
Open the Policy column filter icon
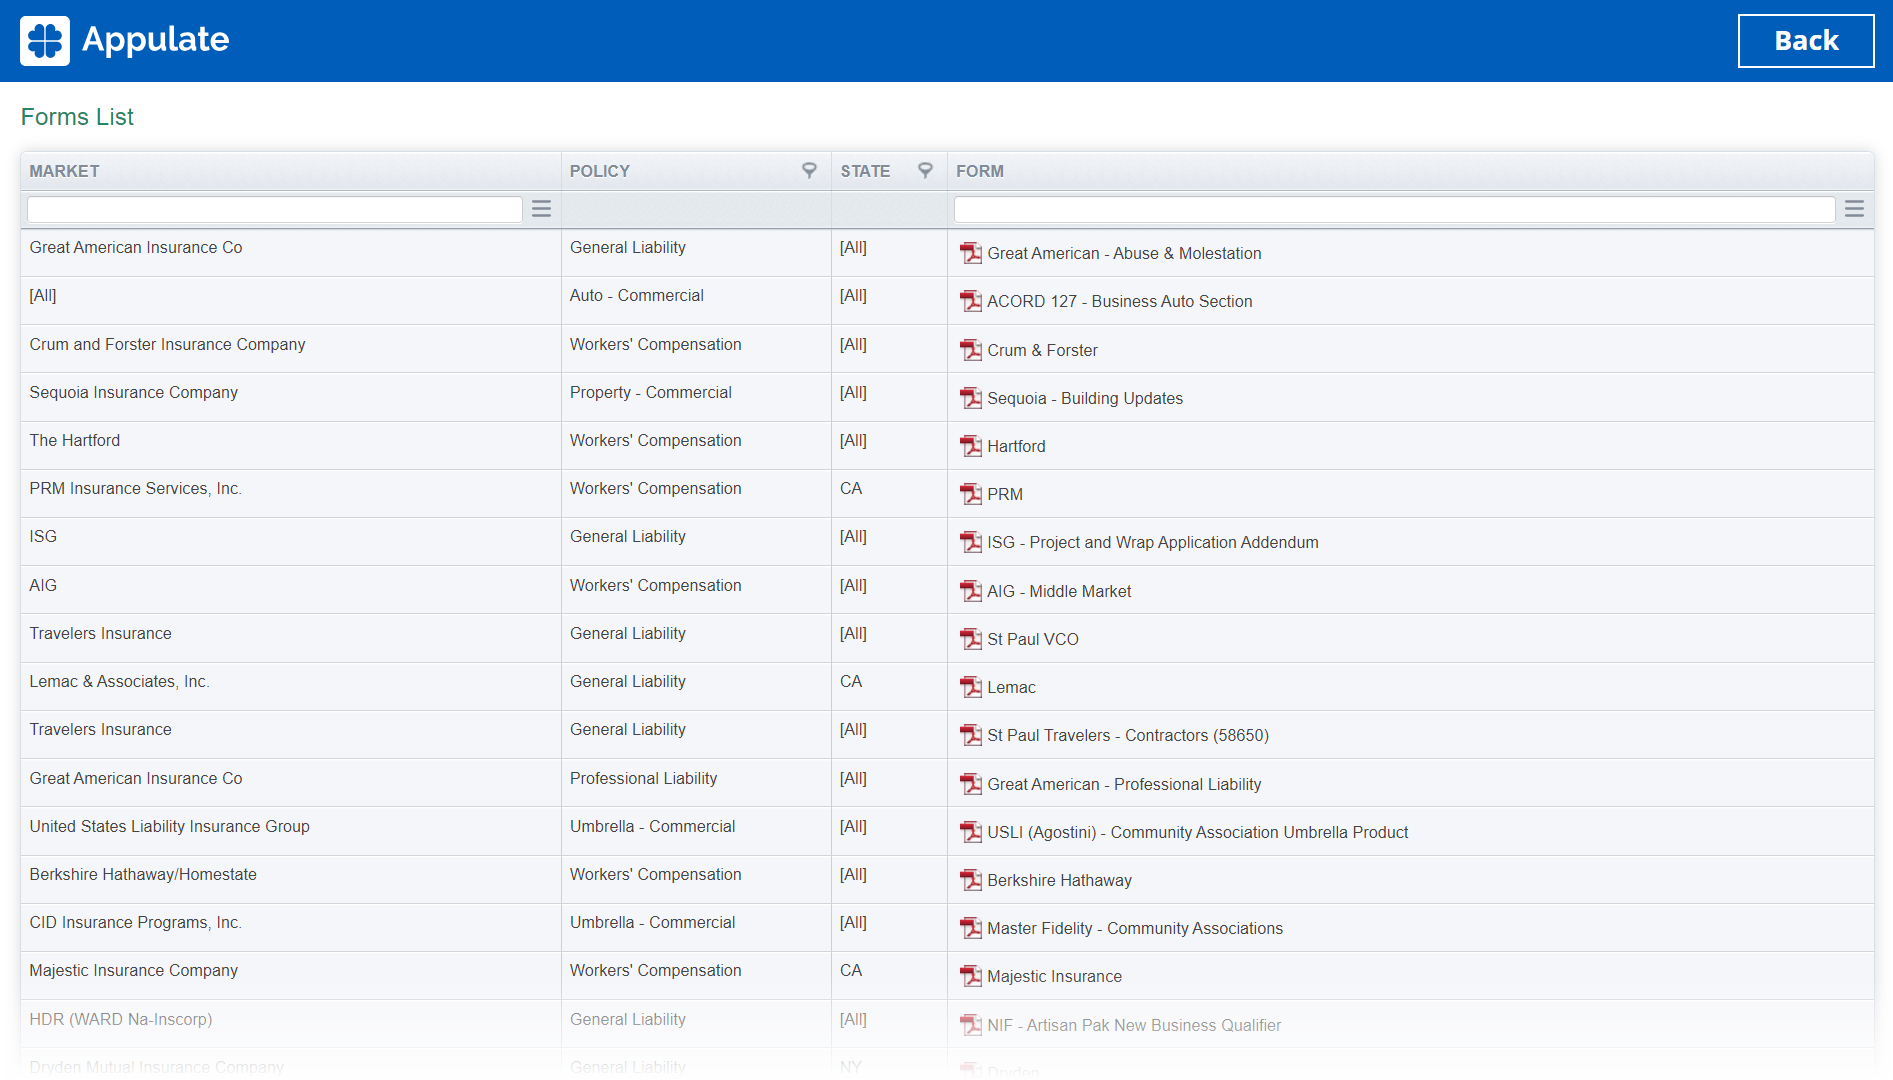pyautogui.click(x=809, y=171)
